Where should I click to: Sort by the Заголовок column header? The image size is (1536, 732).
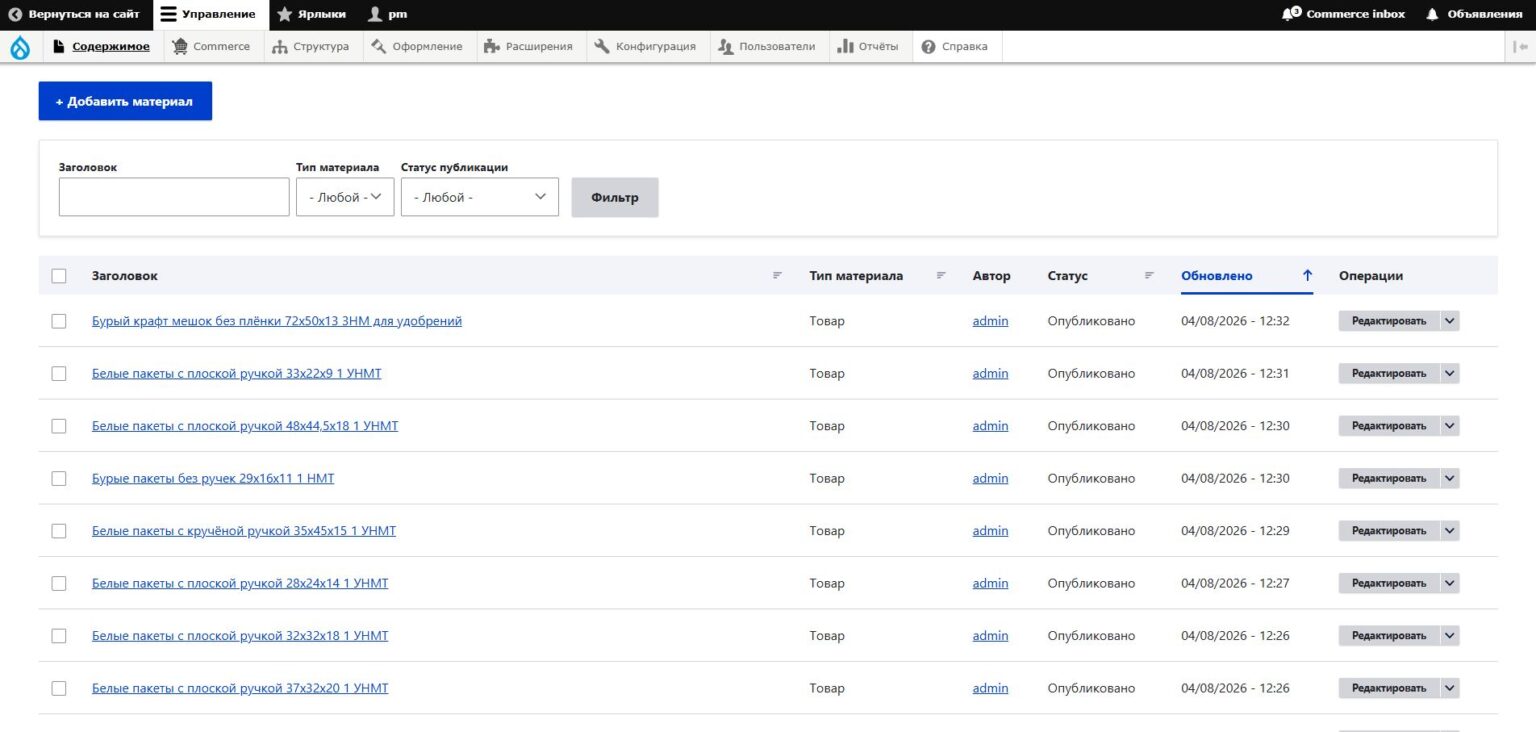coord(125,276)
